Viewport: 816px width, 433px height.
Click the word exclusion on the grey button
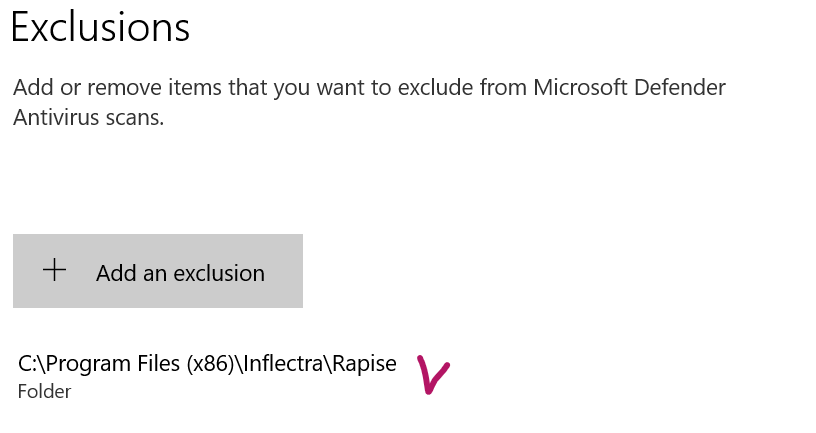click(219, 273)
